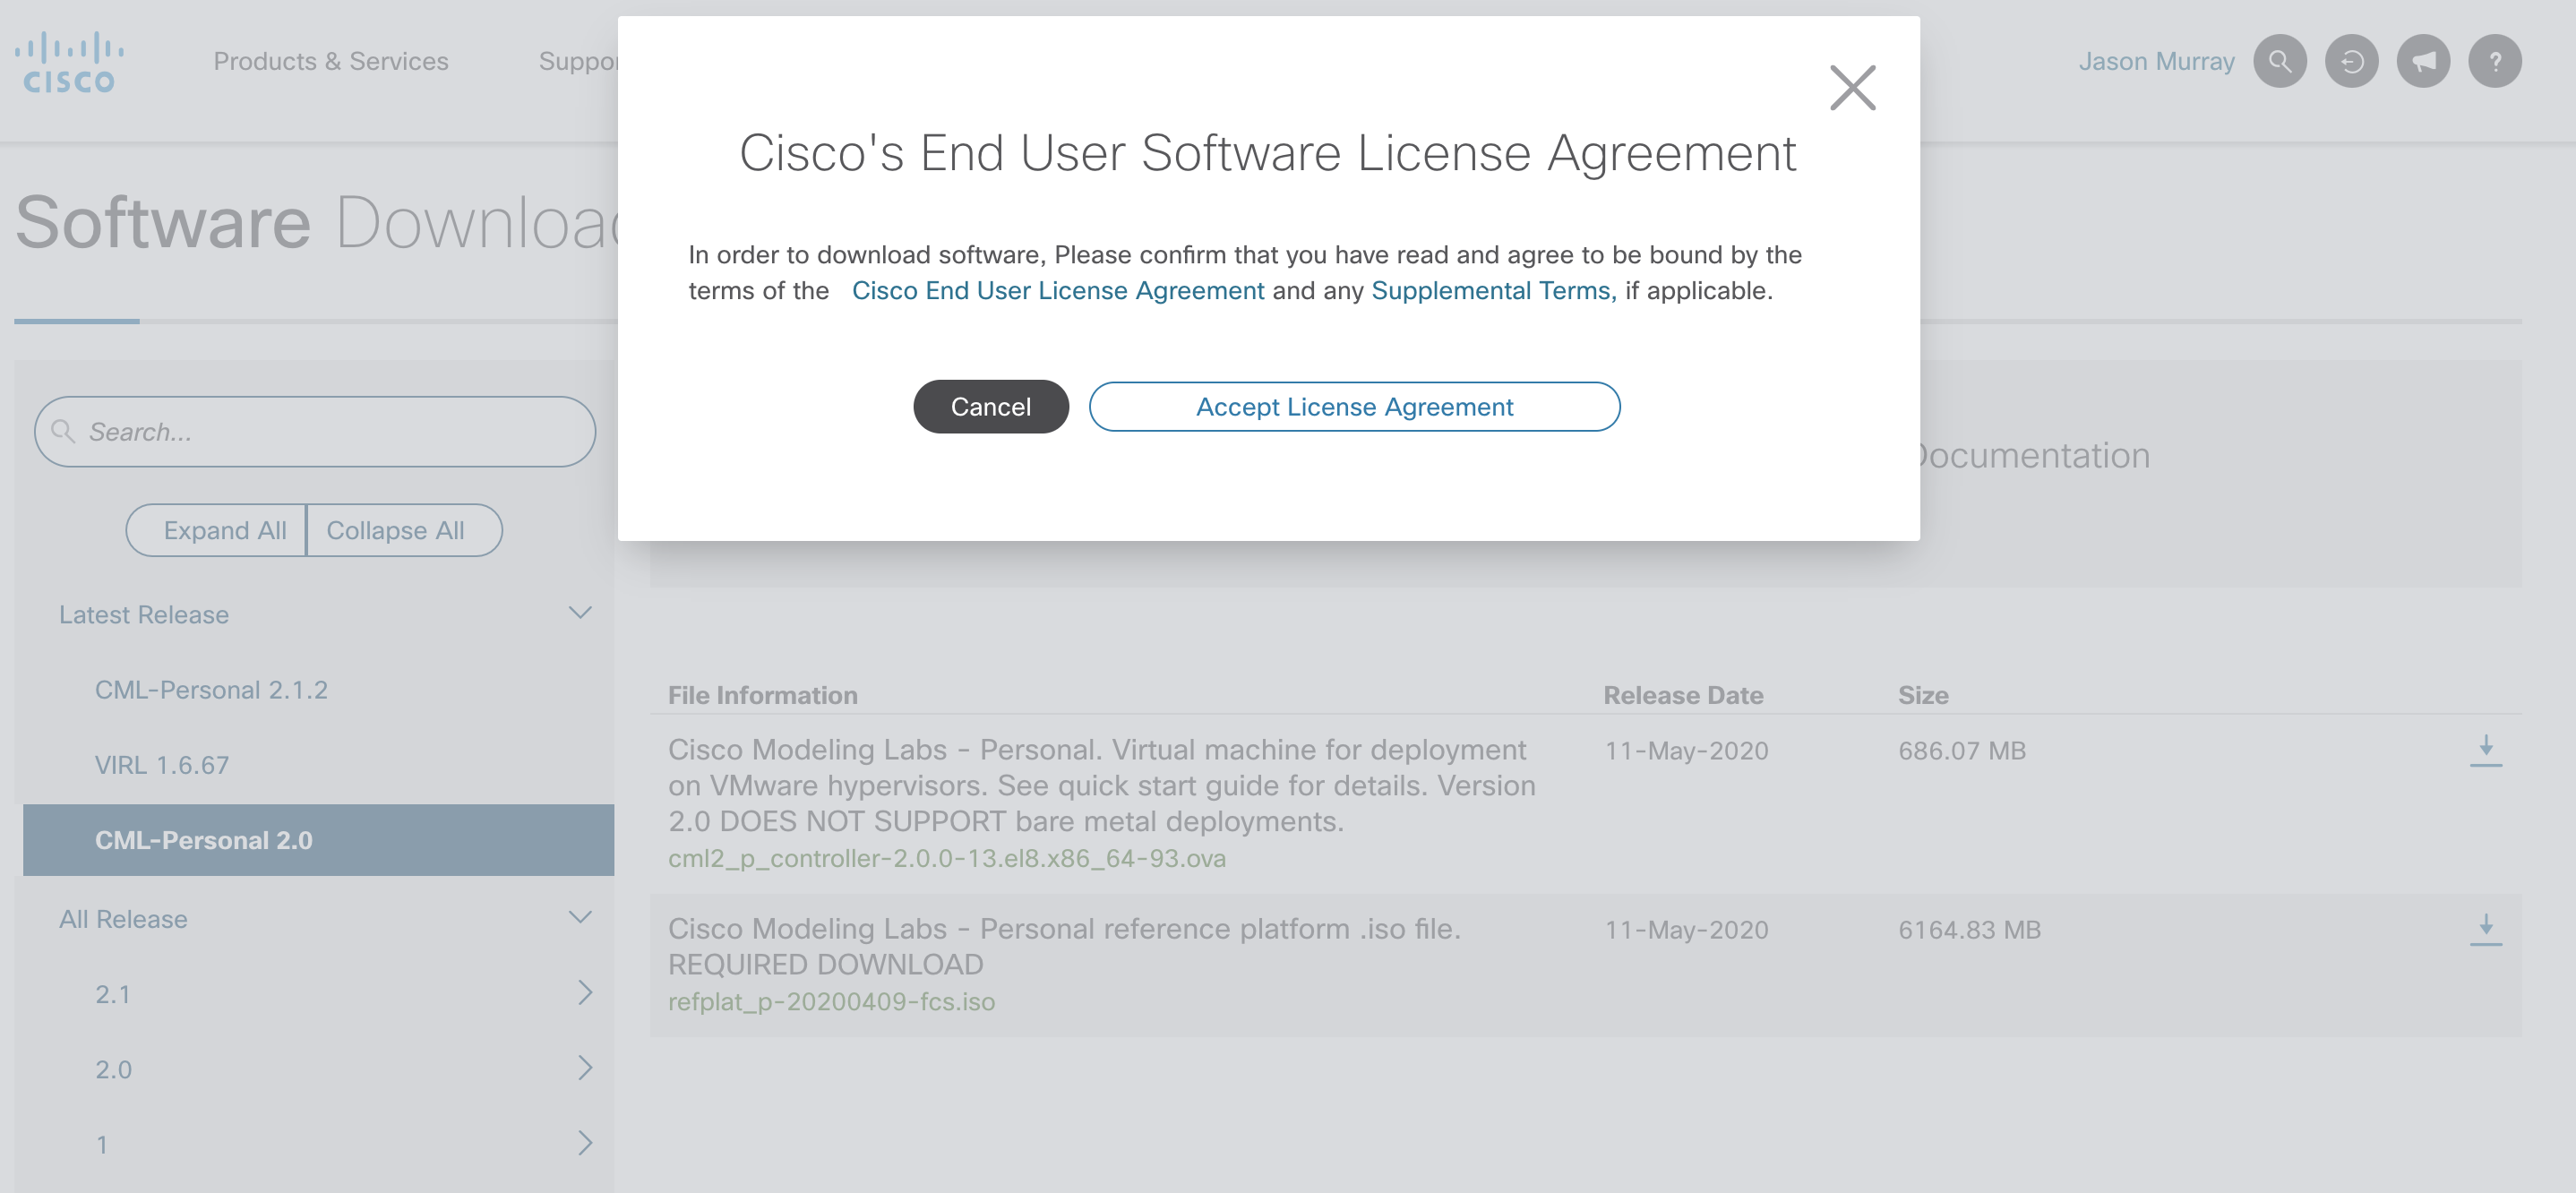
Task: Select VIRL 1.6.67 in the sidebar
Action: coord(160,764)
